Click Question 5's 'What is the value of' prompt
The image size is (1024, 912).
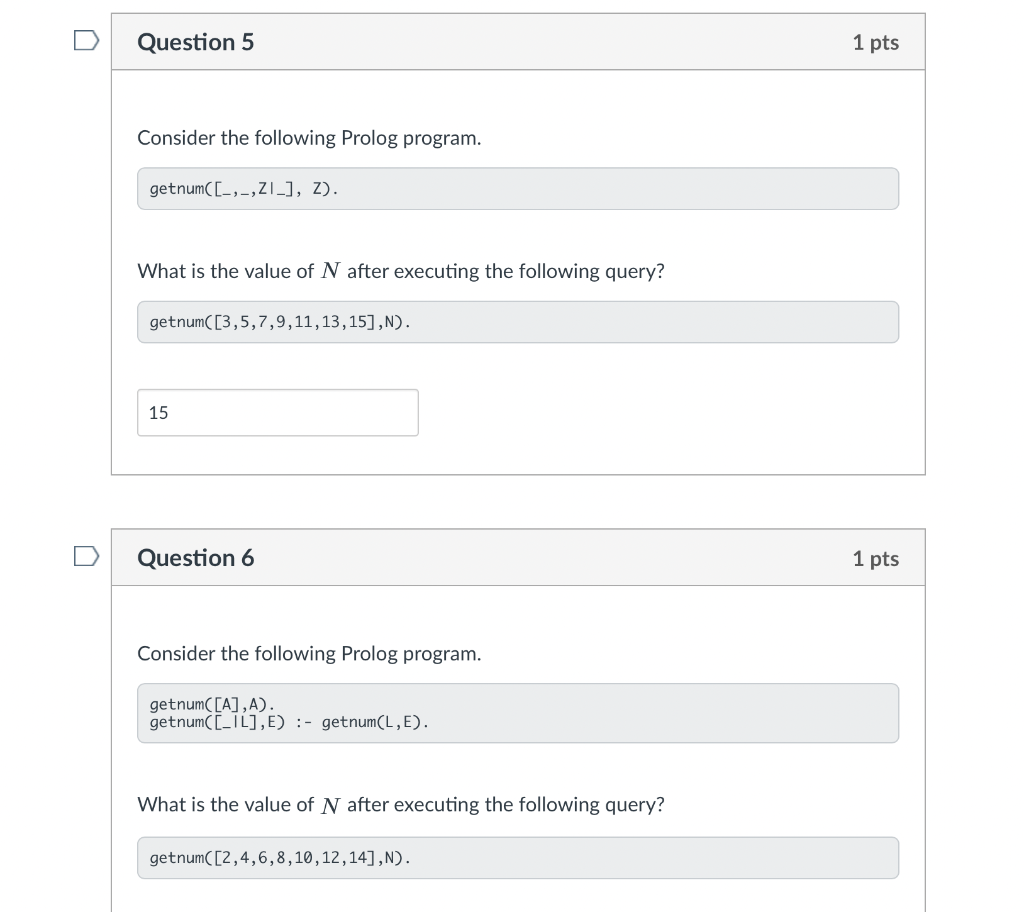[x=225, y=271]
